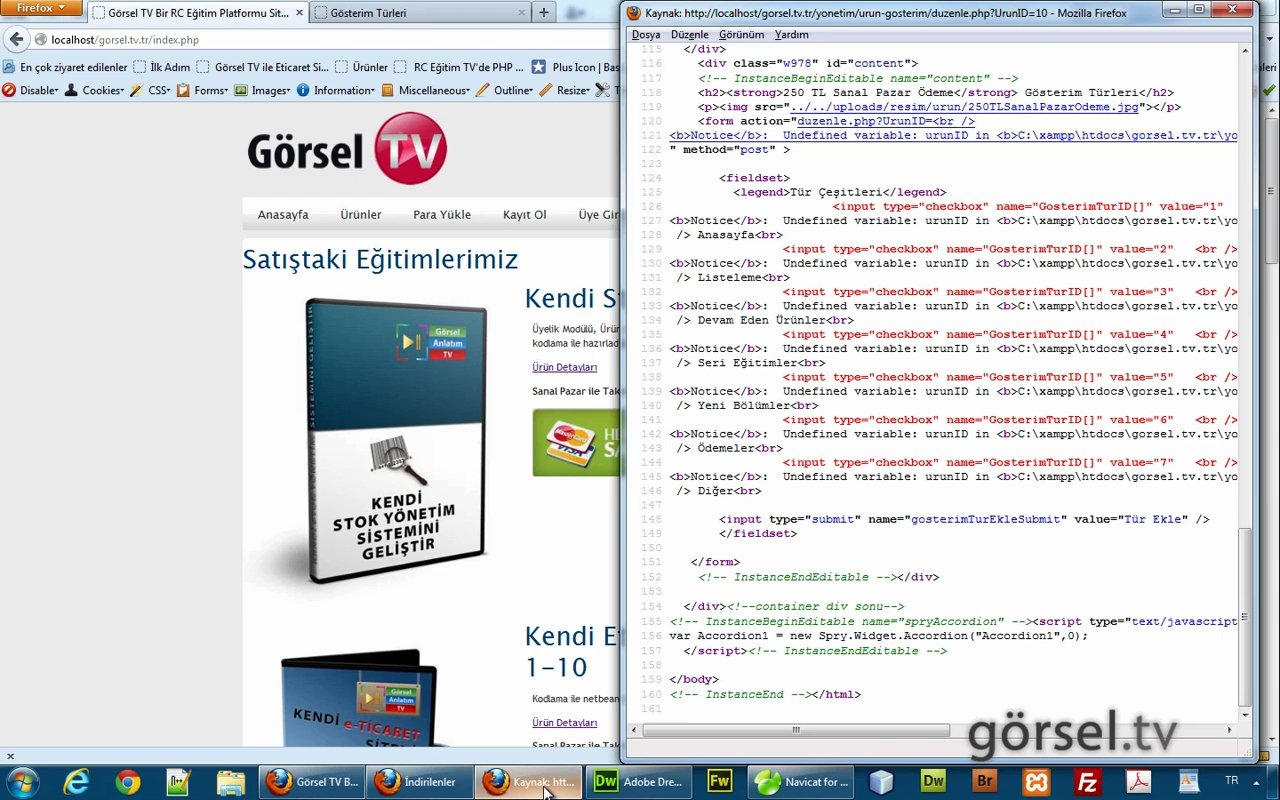Expand the Cookies developer toolbar menu

(95, 90)
